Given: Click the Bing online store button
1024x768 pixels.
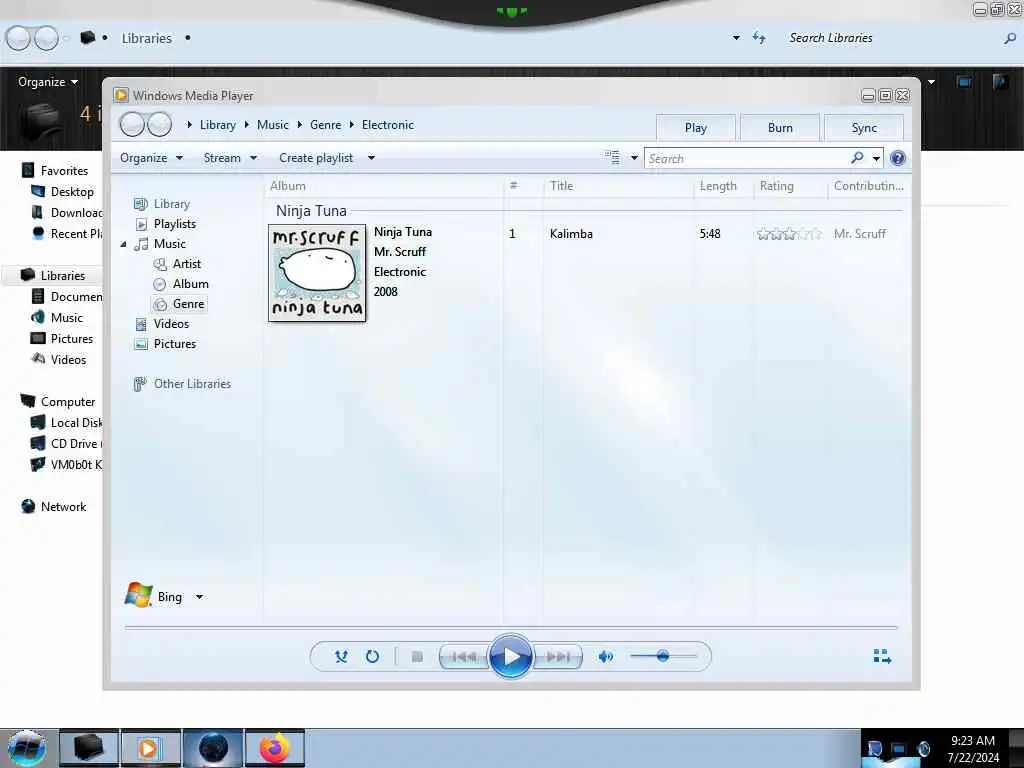Looking at the screenshot, I should pyautogui.click(x=154, y=596).
